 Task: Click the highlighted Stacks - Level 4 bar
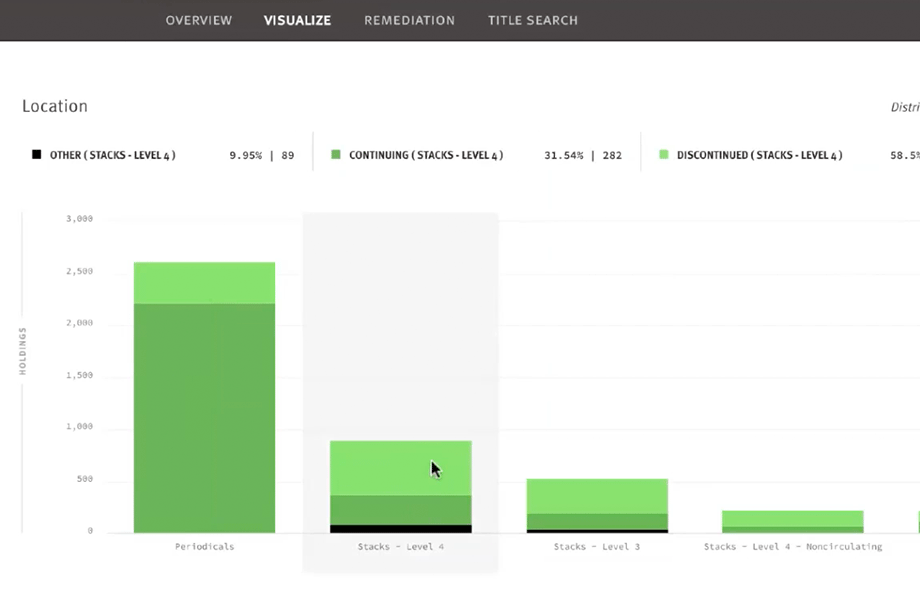click(400, 485)
